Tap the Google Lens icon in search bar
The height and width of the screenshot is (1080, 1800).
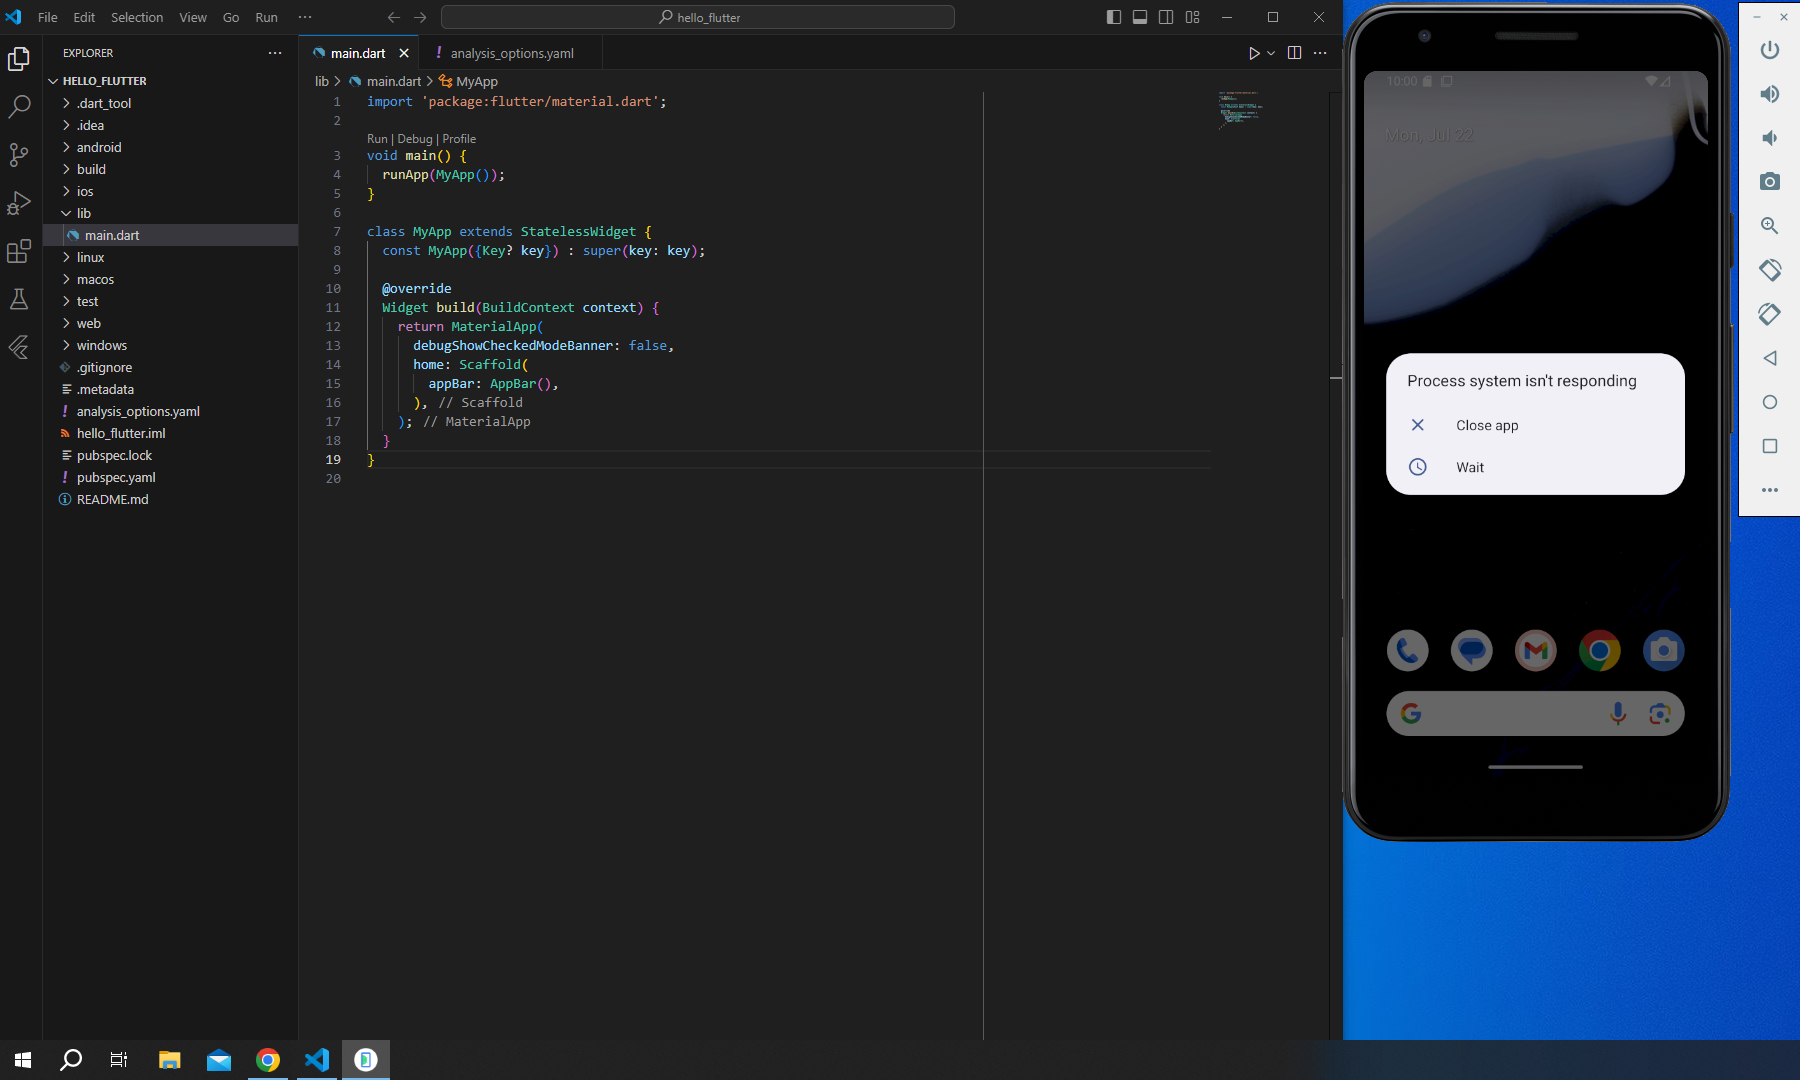tap(1660, 714)
